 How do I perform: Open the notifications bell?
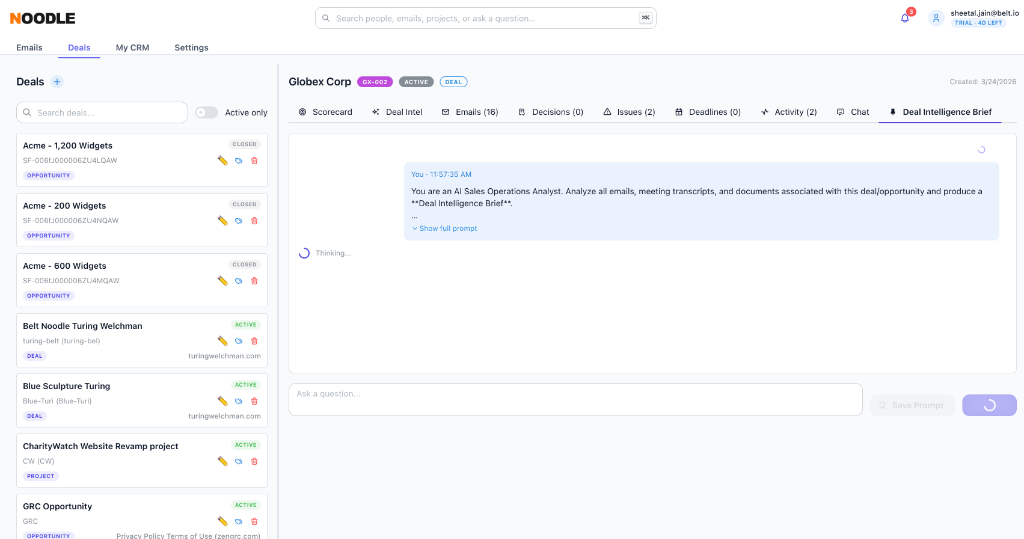(x=904, y=18)
